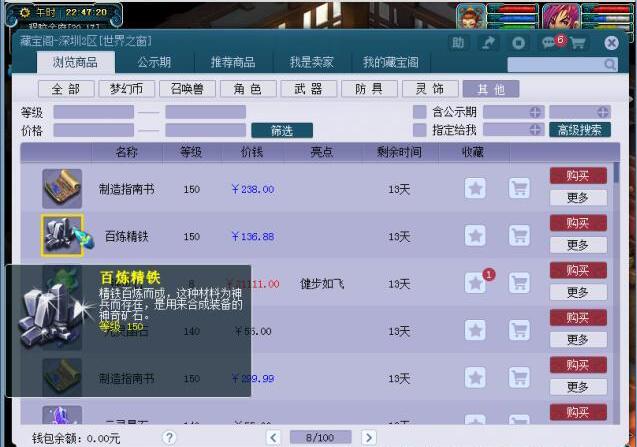Viewport: 637px width, 447px height.
Task: Select the 武器 category
Action: (x=308, y=89)
